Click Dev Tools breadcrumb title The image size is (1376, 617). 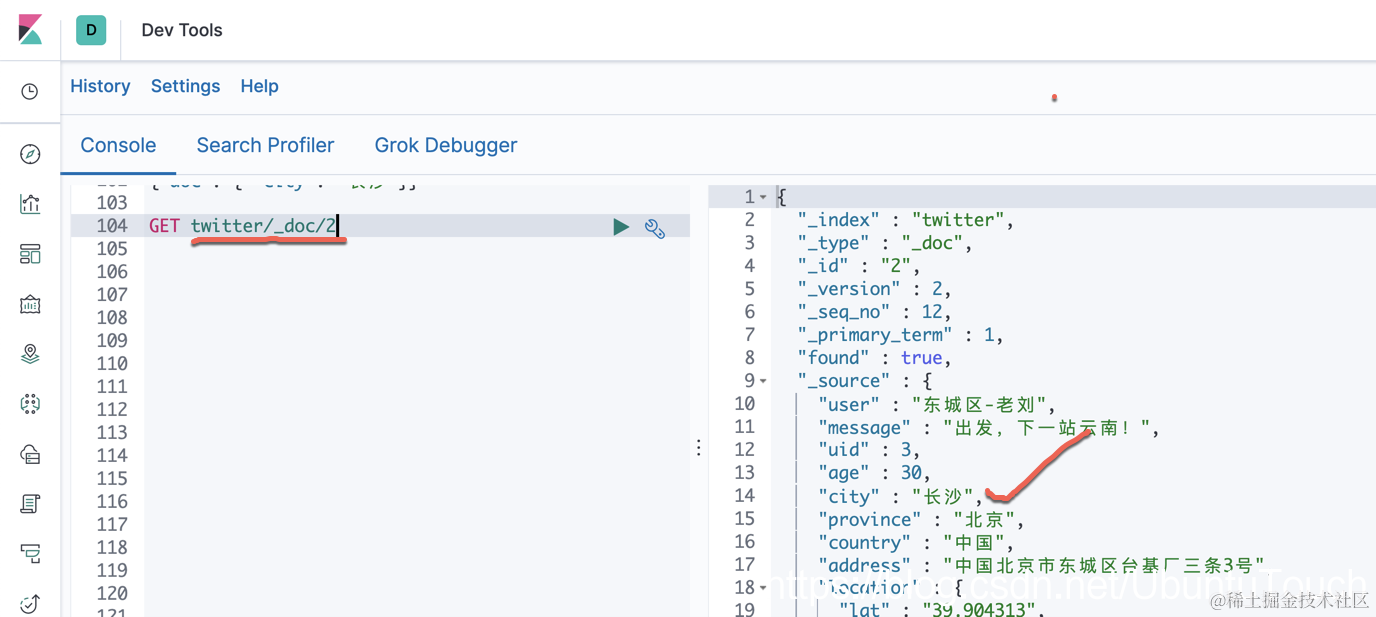(182, 30)
